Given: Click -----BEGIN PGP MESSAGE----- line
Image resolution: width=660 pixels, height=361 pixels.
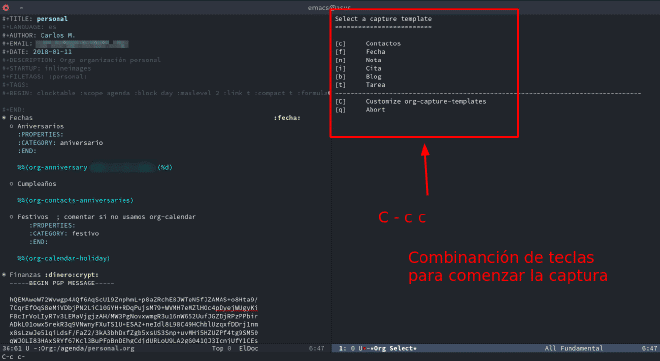Looking at the screenshot, I should [62, 283].
